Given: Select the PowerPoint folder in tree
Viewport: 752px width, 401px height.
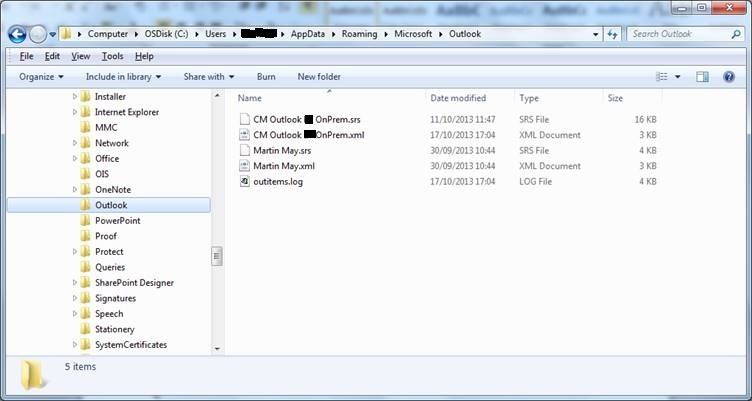Looking at the screenshot, I should [118, 221].
